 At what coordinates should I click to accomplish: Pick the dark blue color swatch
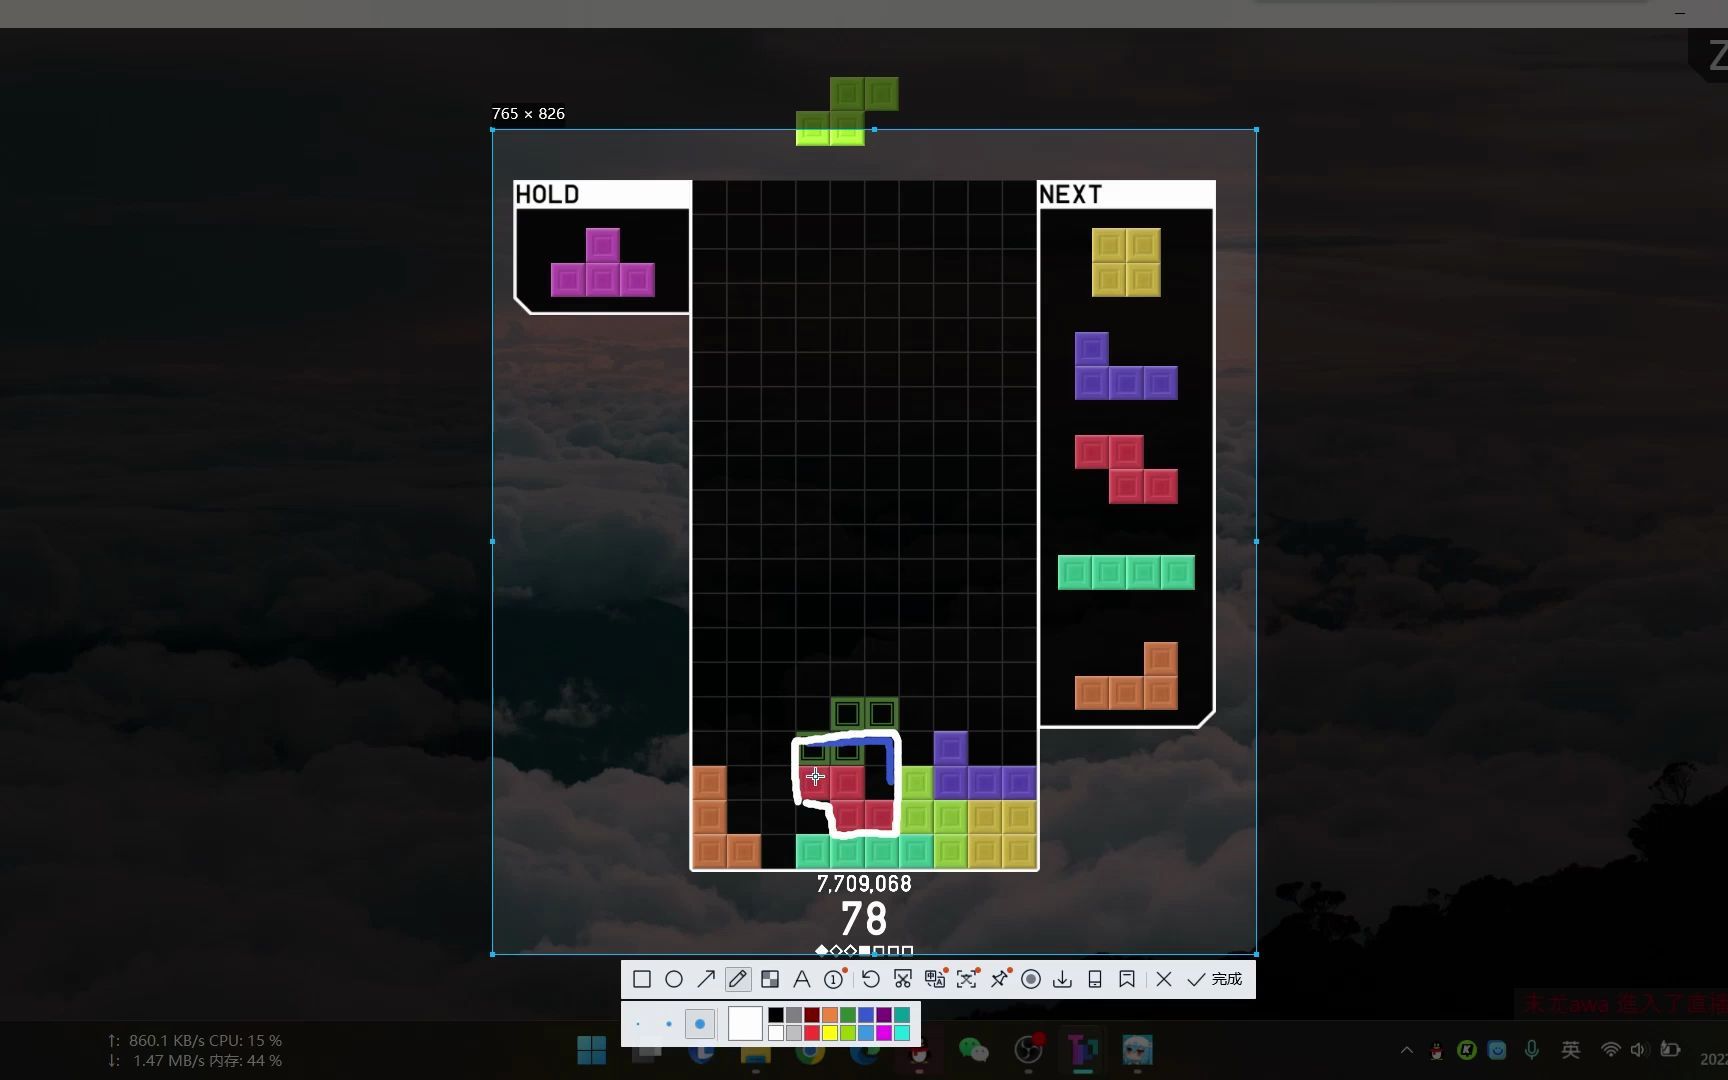pyautogui.click(x=866, y=1015)
